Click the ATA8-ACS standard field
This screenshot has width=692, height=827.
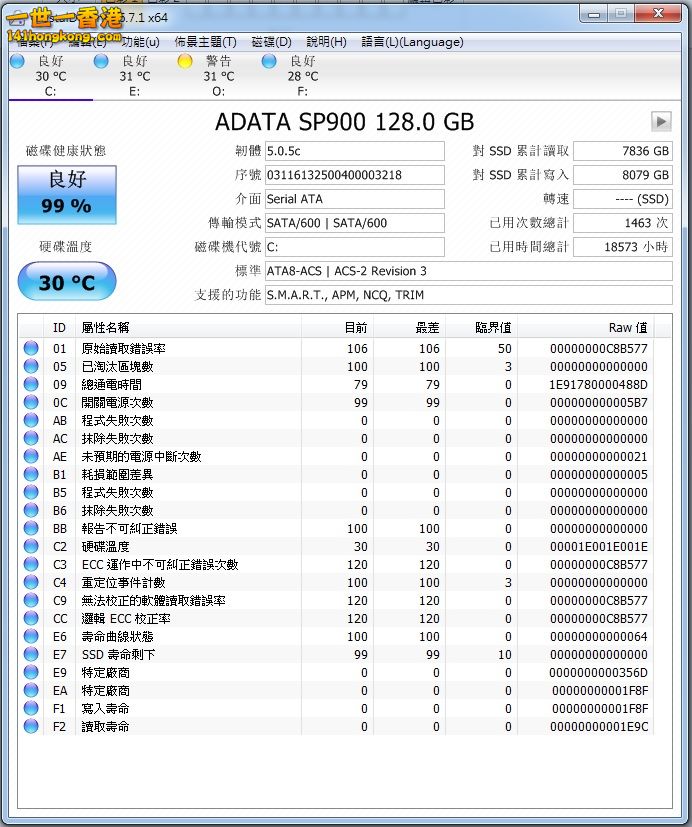[x=468, y=271]
